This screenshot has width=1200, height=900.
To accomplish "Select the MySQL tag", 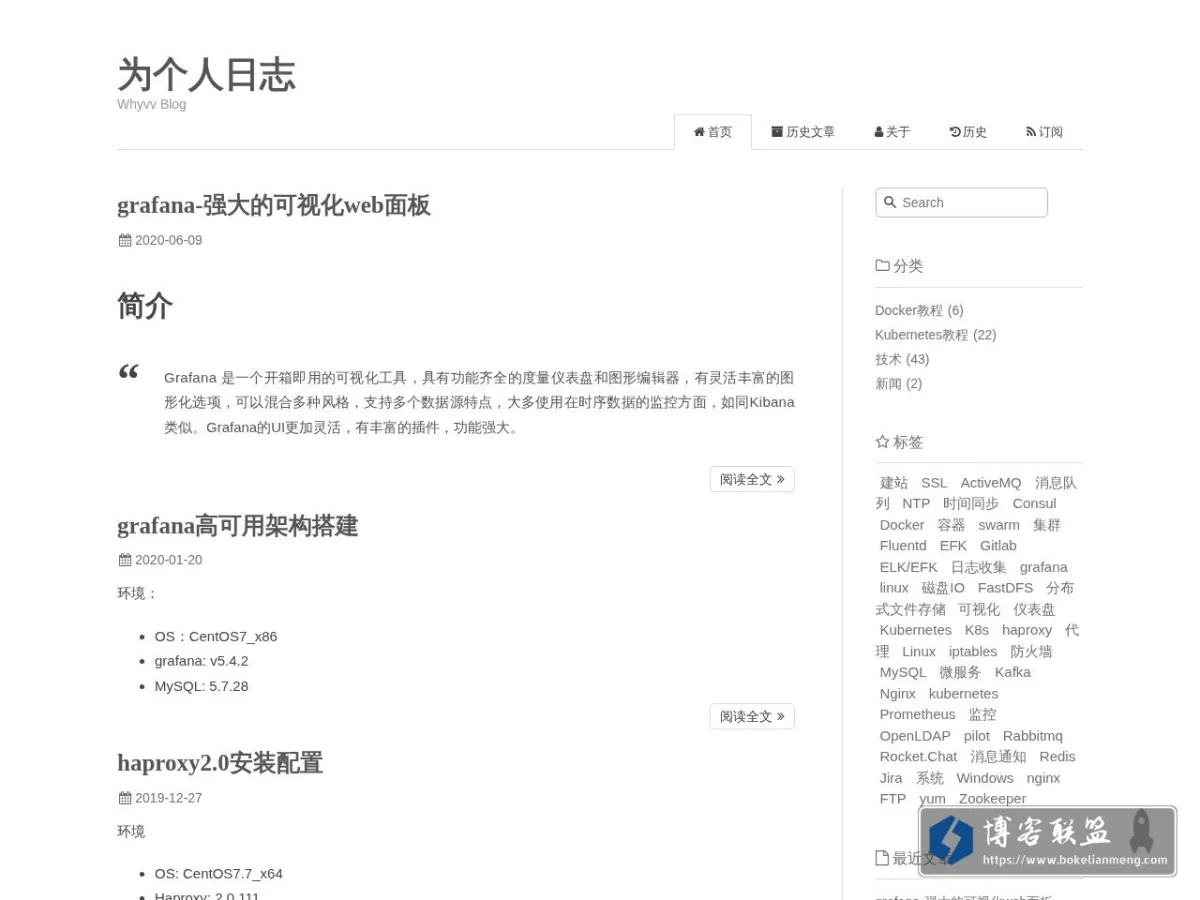I will click(x=903, y=672).
